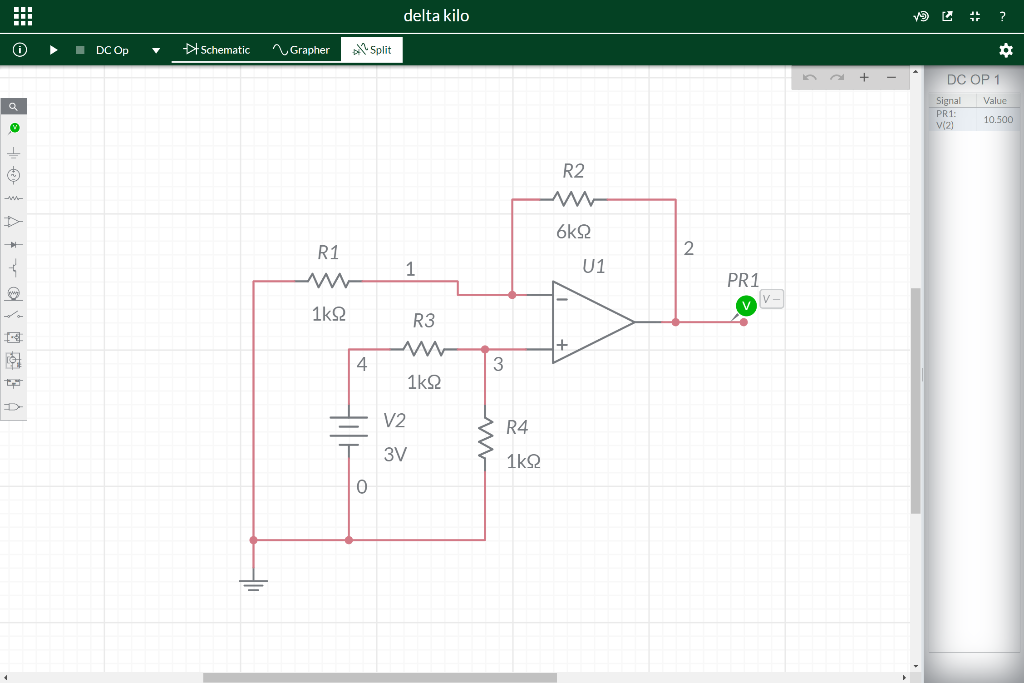
Task: Toggle the PR1 probe unit selector
Action: tap(770, 298)
